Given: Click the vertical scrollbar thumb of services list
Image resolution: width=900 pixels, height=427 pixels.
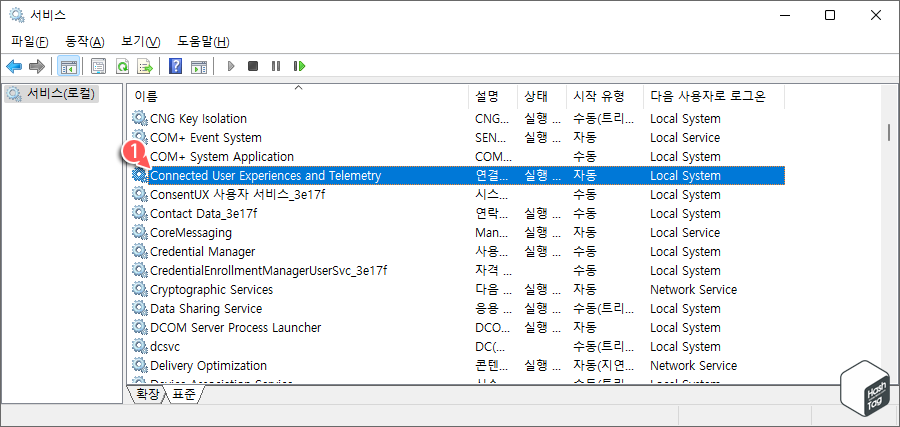Looking at the screenshot, I should [x=889, y=131].
